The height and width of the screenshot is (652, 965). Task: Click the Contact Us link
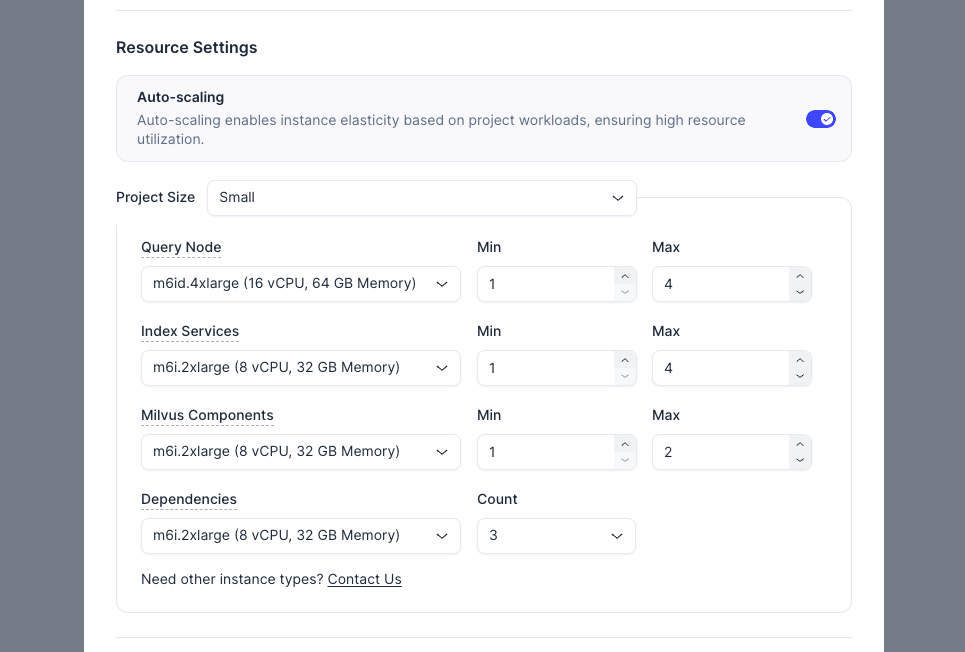364,580
